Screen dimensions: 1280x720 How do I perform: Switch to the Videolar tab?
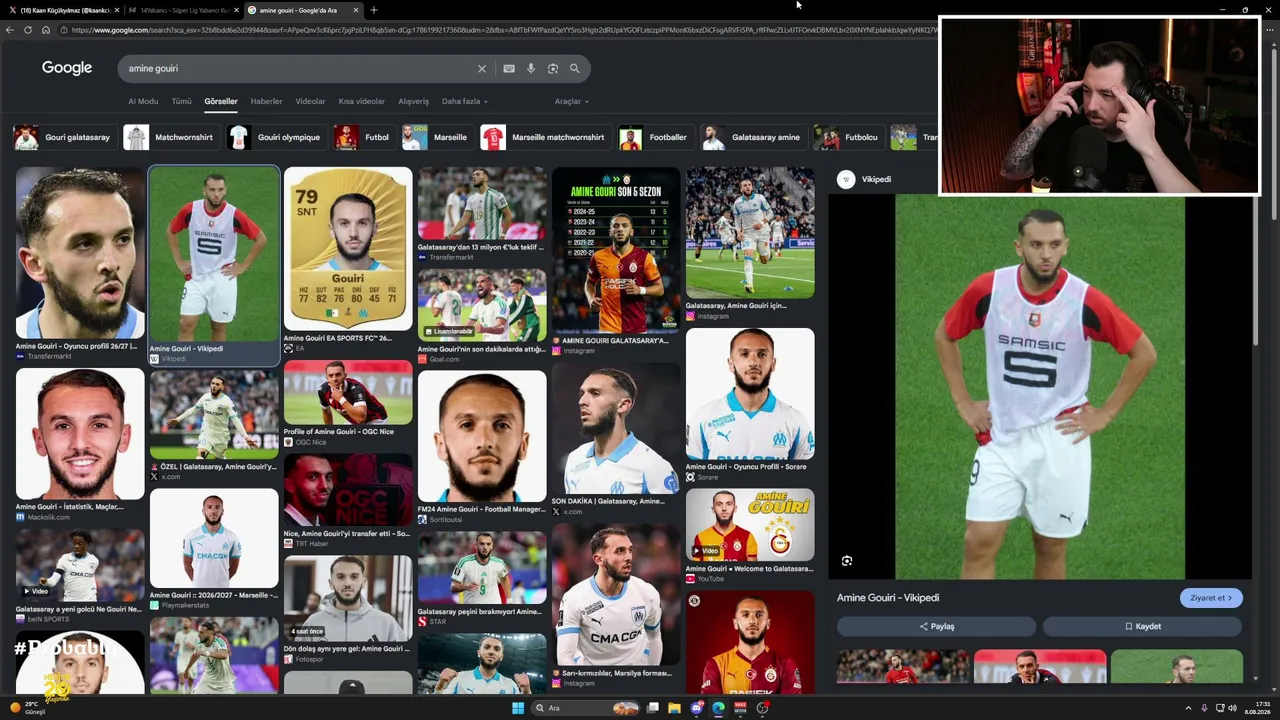click(x=310, y=101)
